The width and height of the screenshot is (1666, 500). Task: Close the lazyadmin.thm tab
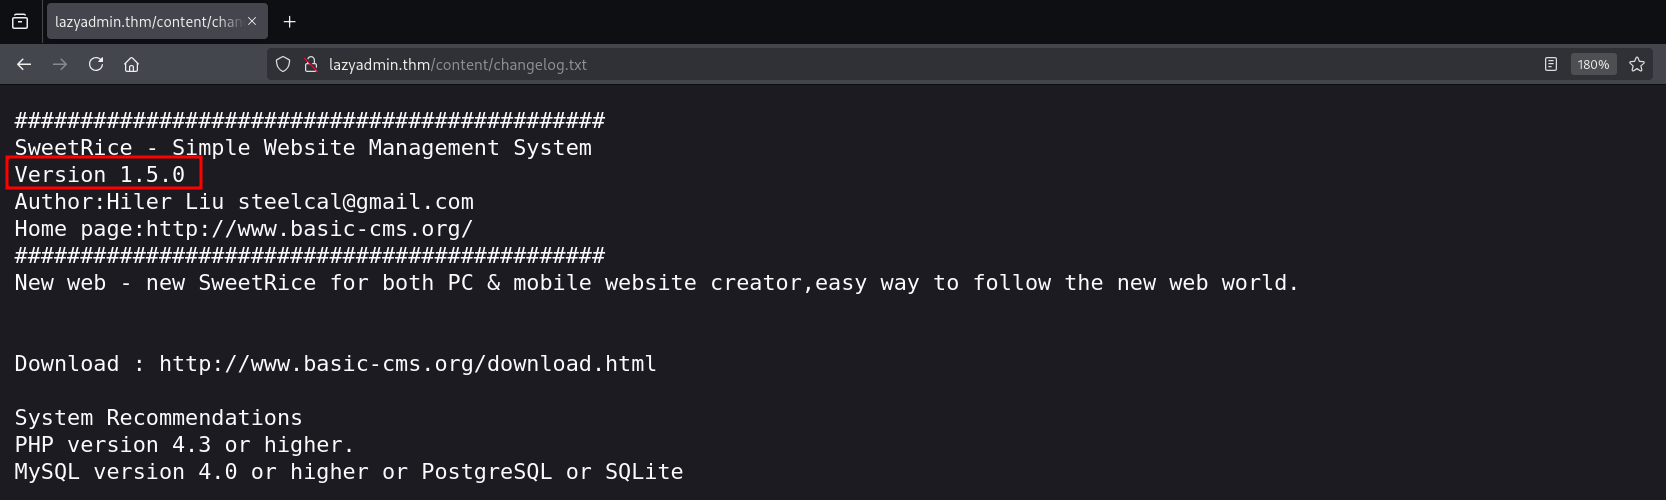[252, 21]
